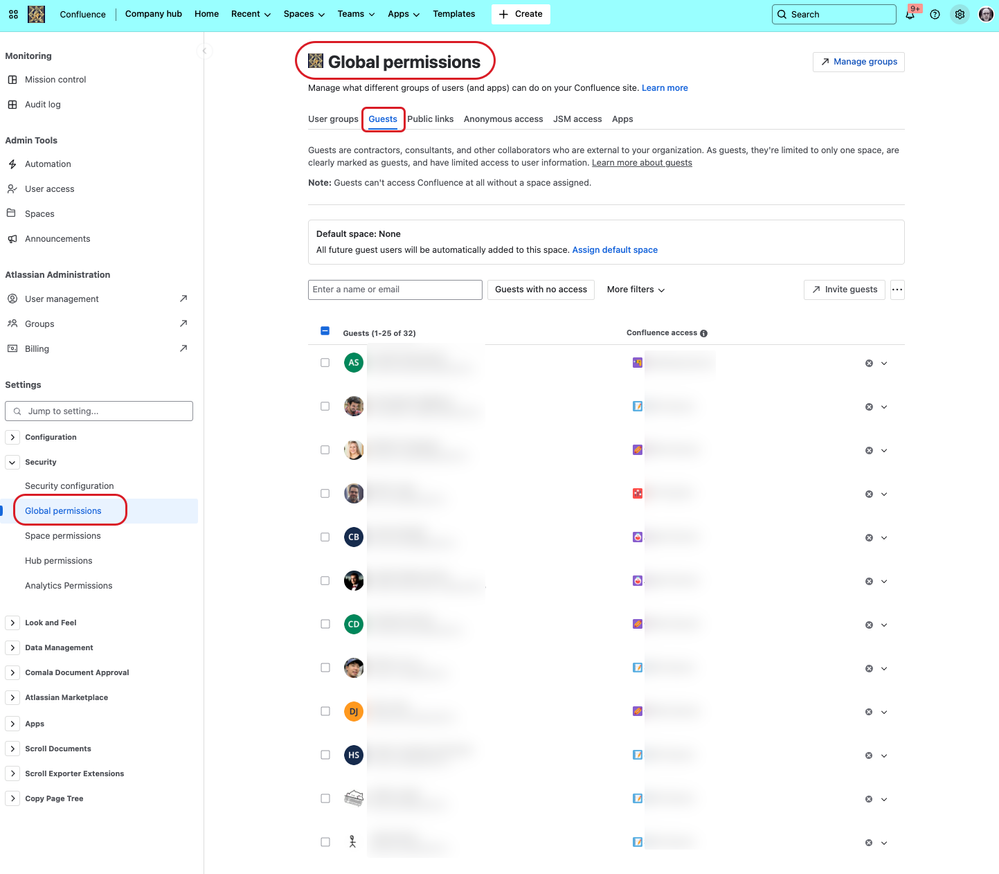Image resolution: width=999 pixels, height=874 pixels.
Task: Open the Hub permissions settings page
Action: [x=59, y=561]
